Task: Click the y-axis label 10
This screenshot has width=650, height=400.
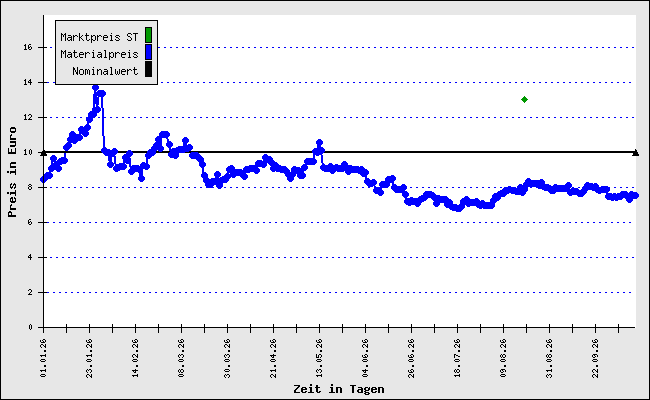Action: coord(28,153)
